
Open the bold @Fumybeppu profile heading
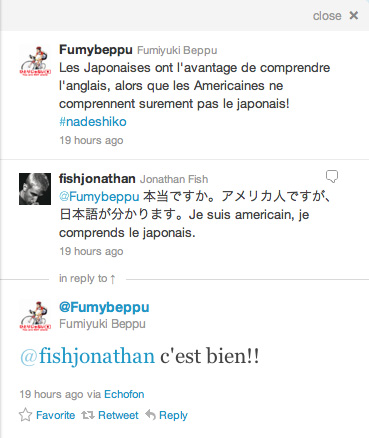(x=104, y=307)
